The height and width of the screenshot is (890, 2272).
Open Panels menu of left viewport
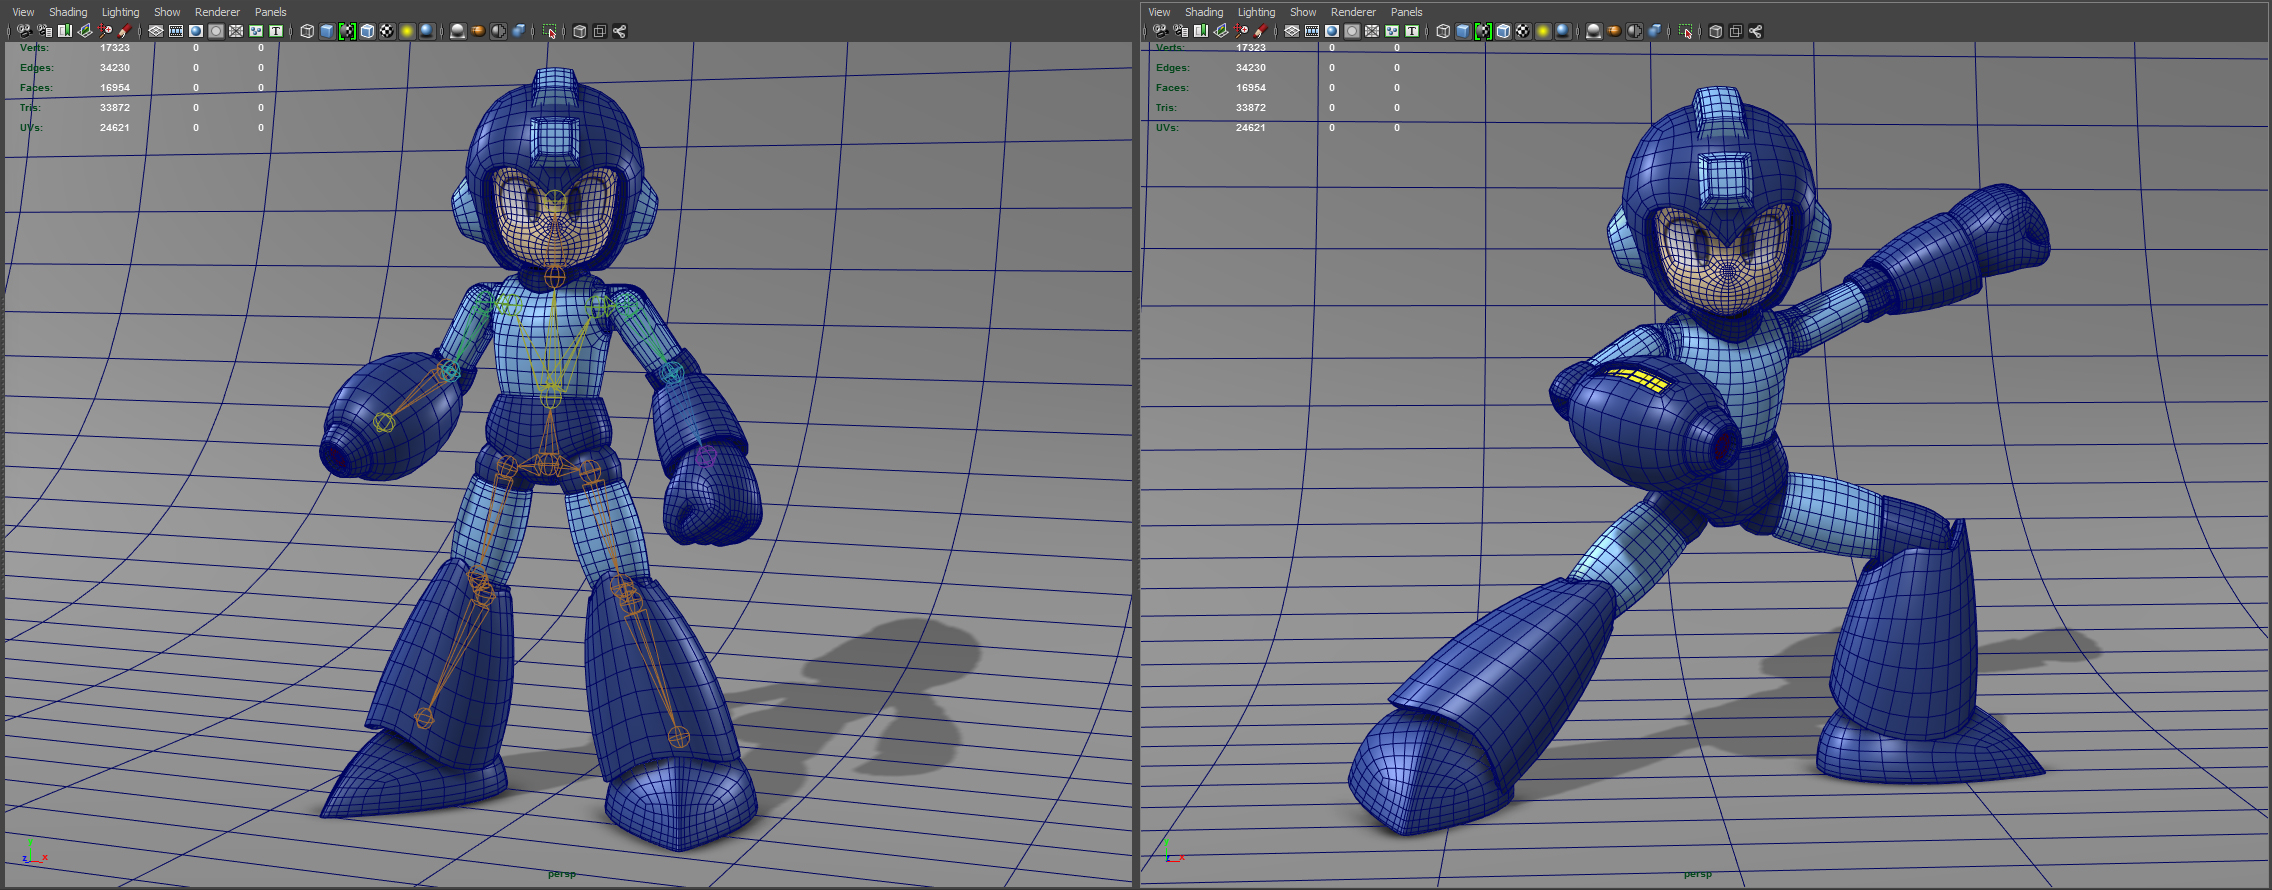click(270, 12)
